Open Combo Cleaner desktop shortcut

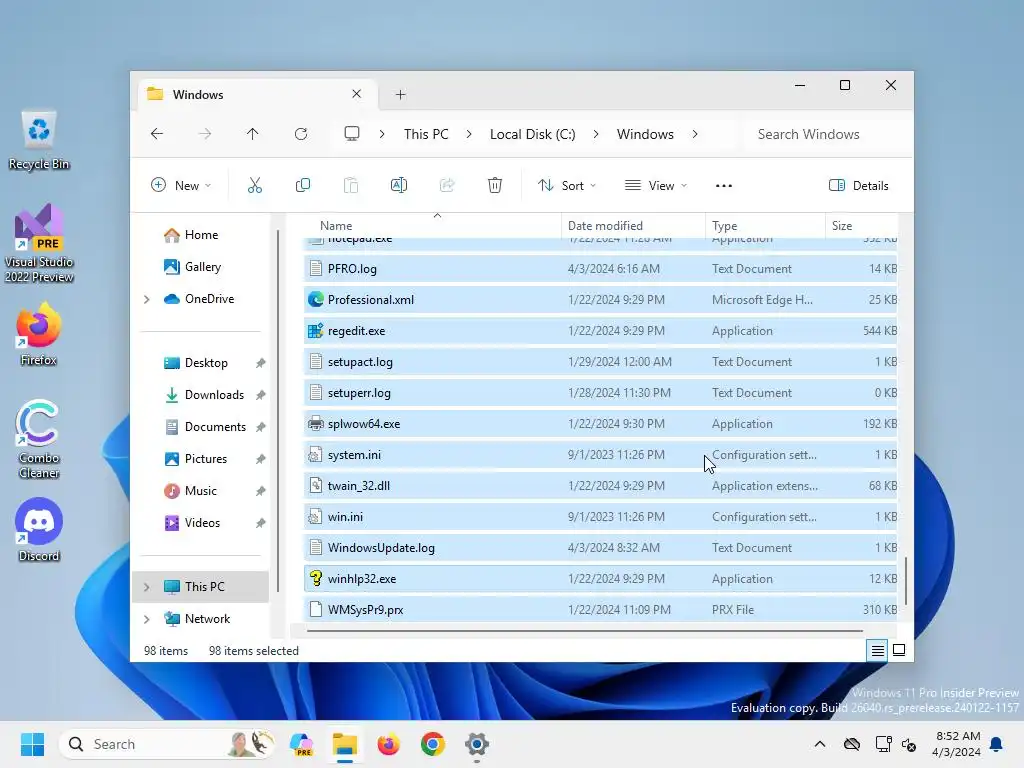tap(39, 439)
